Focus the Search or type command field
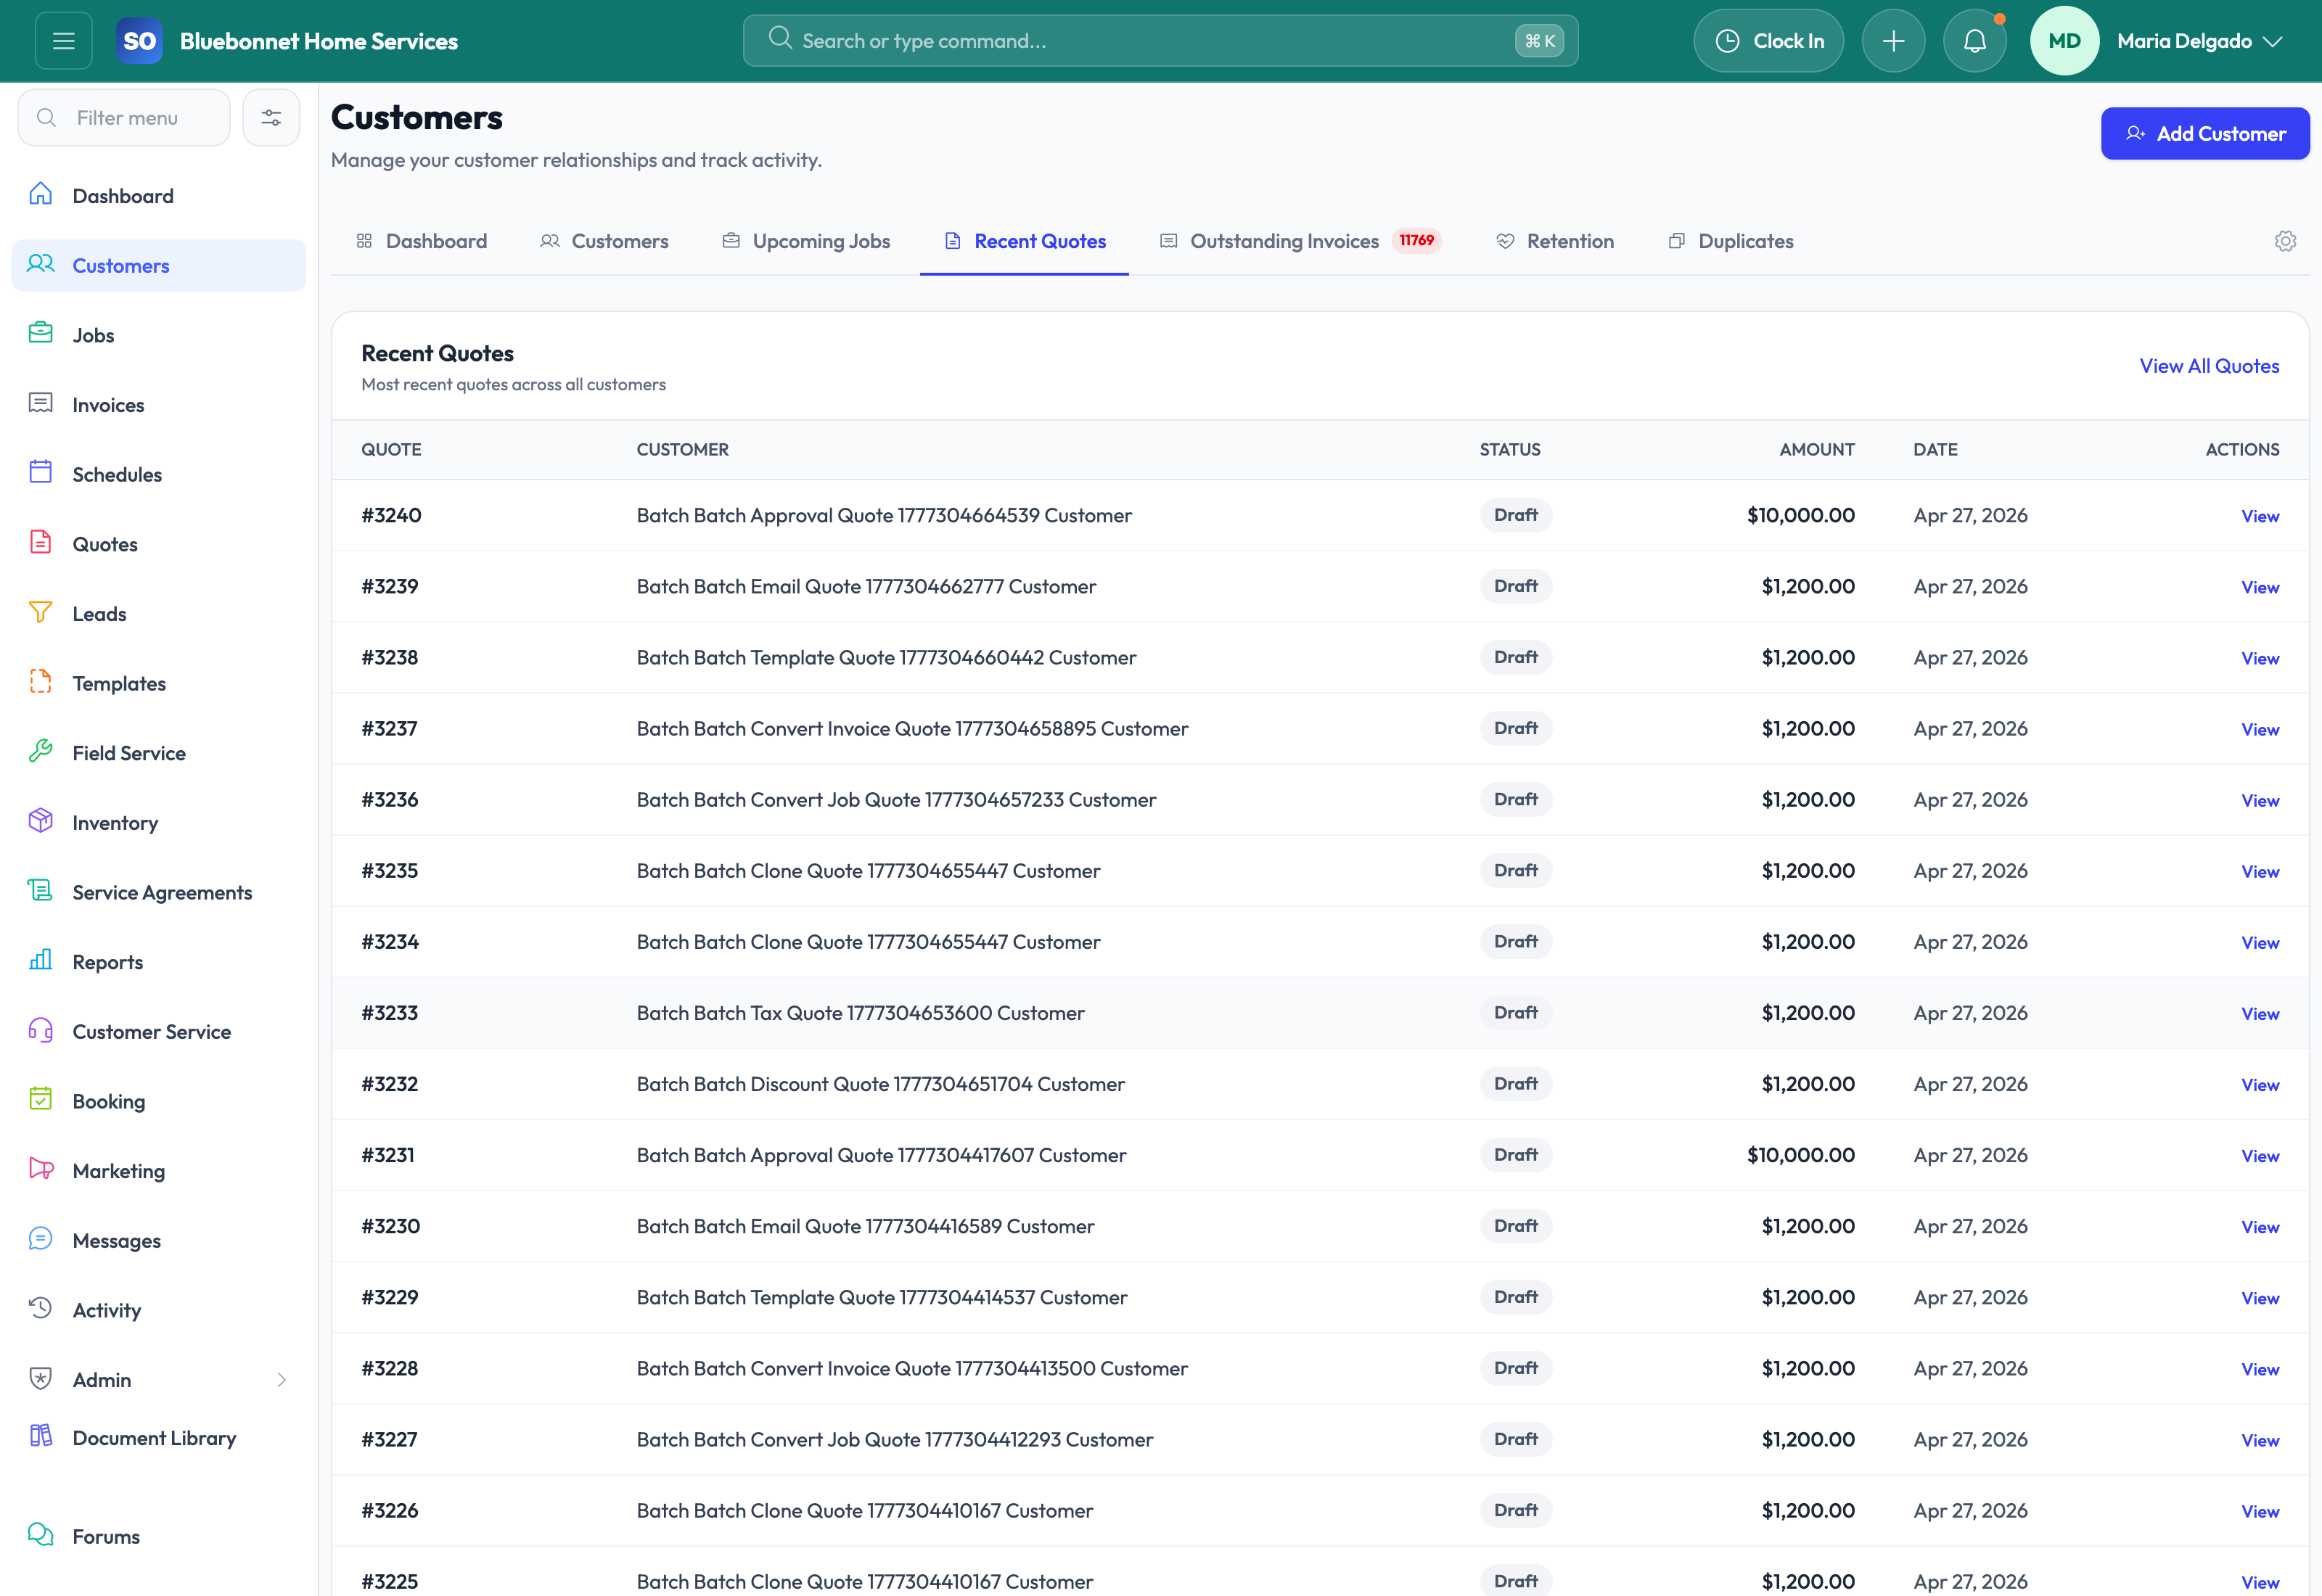Viewport: 2322px width, 1596px height. point(1160,41)
